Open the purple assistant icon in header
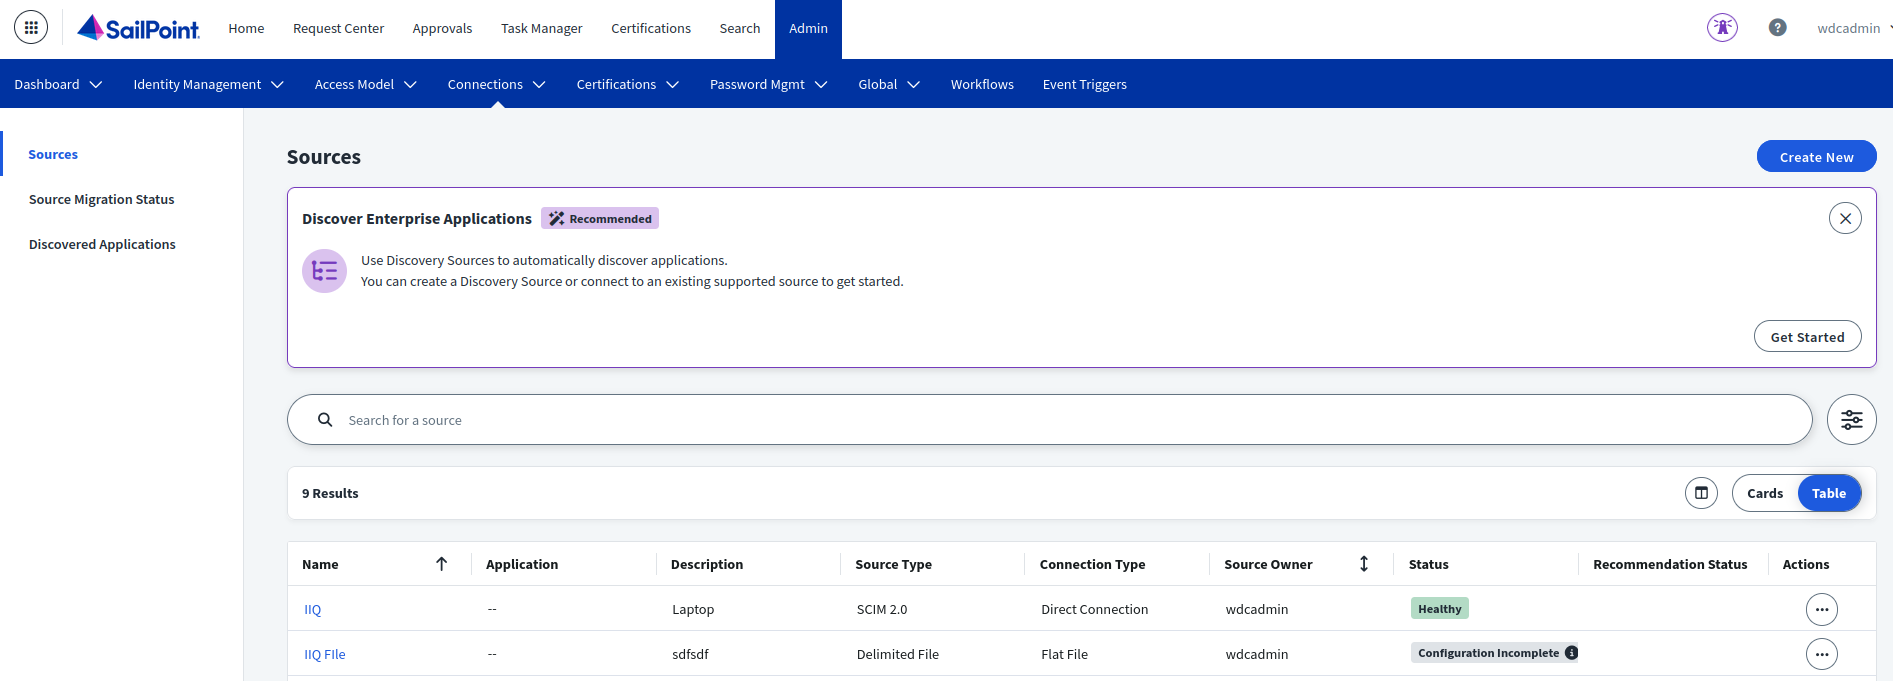The width and height of the screenshot is (1893, 681). (x=1721, y=27)
